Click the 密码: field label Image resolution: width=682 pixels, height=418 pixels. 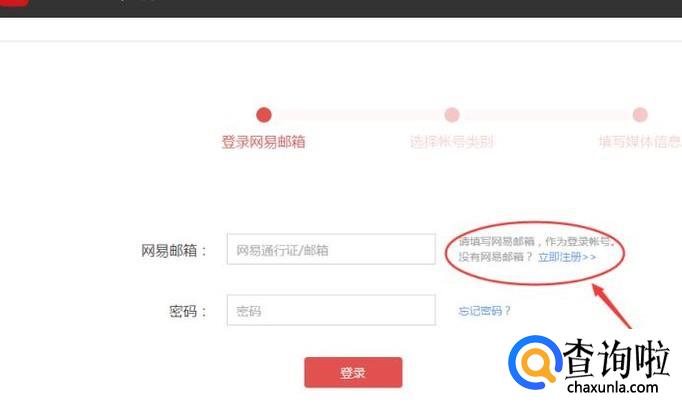[188, 311]
